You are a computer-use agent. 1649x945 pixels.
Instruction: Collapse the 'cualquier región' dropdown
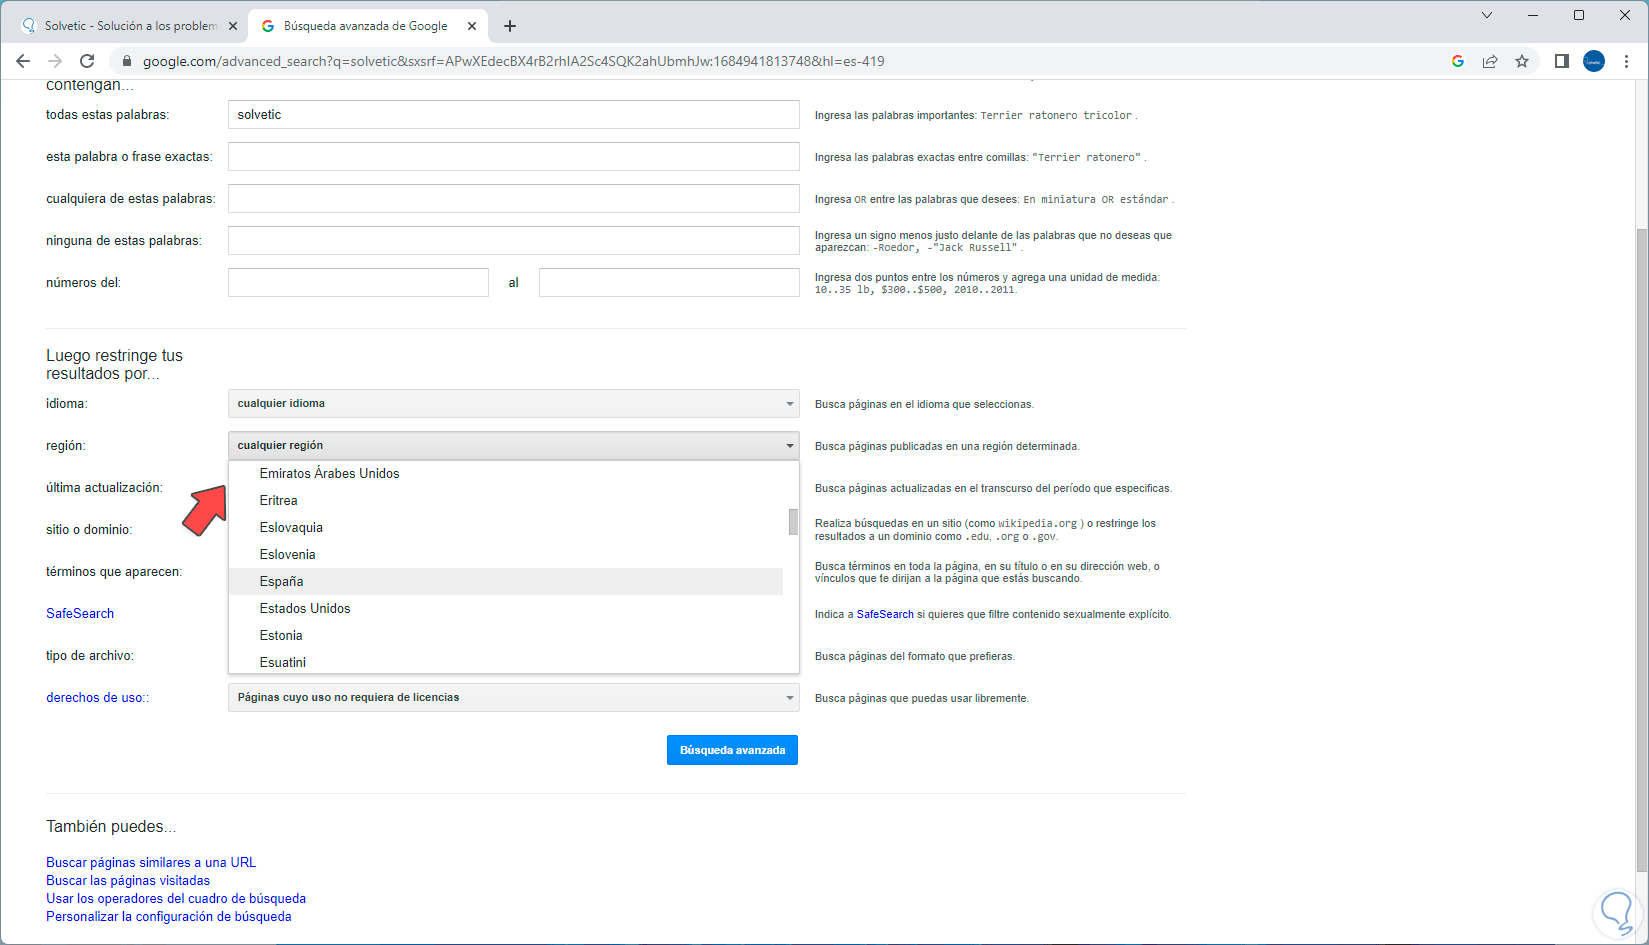514,446
